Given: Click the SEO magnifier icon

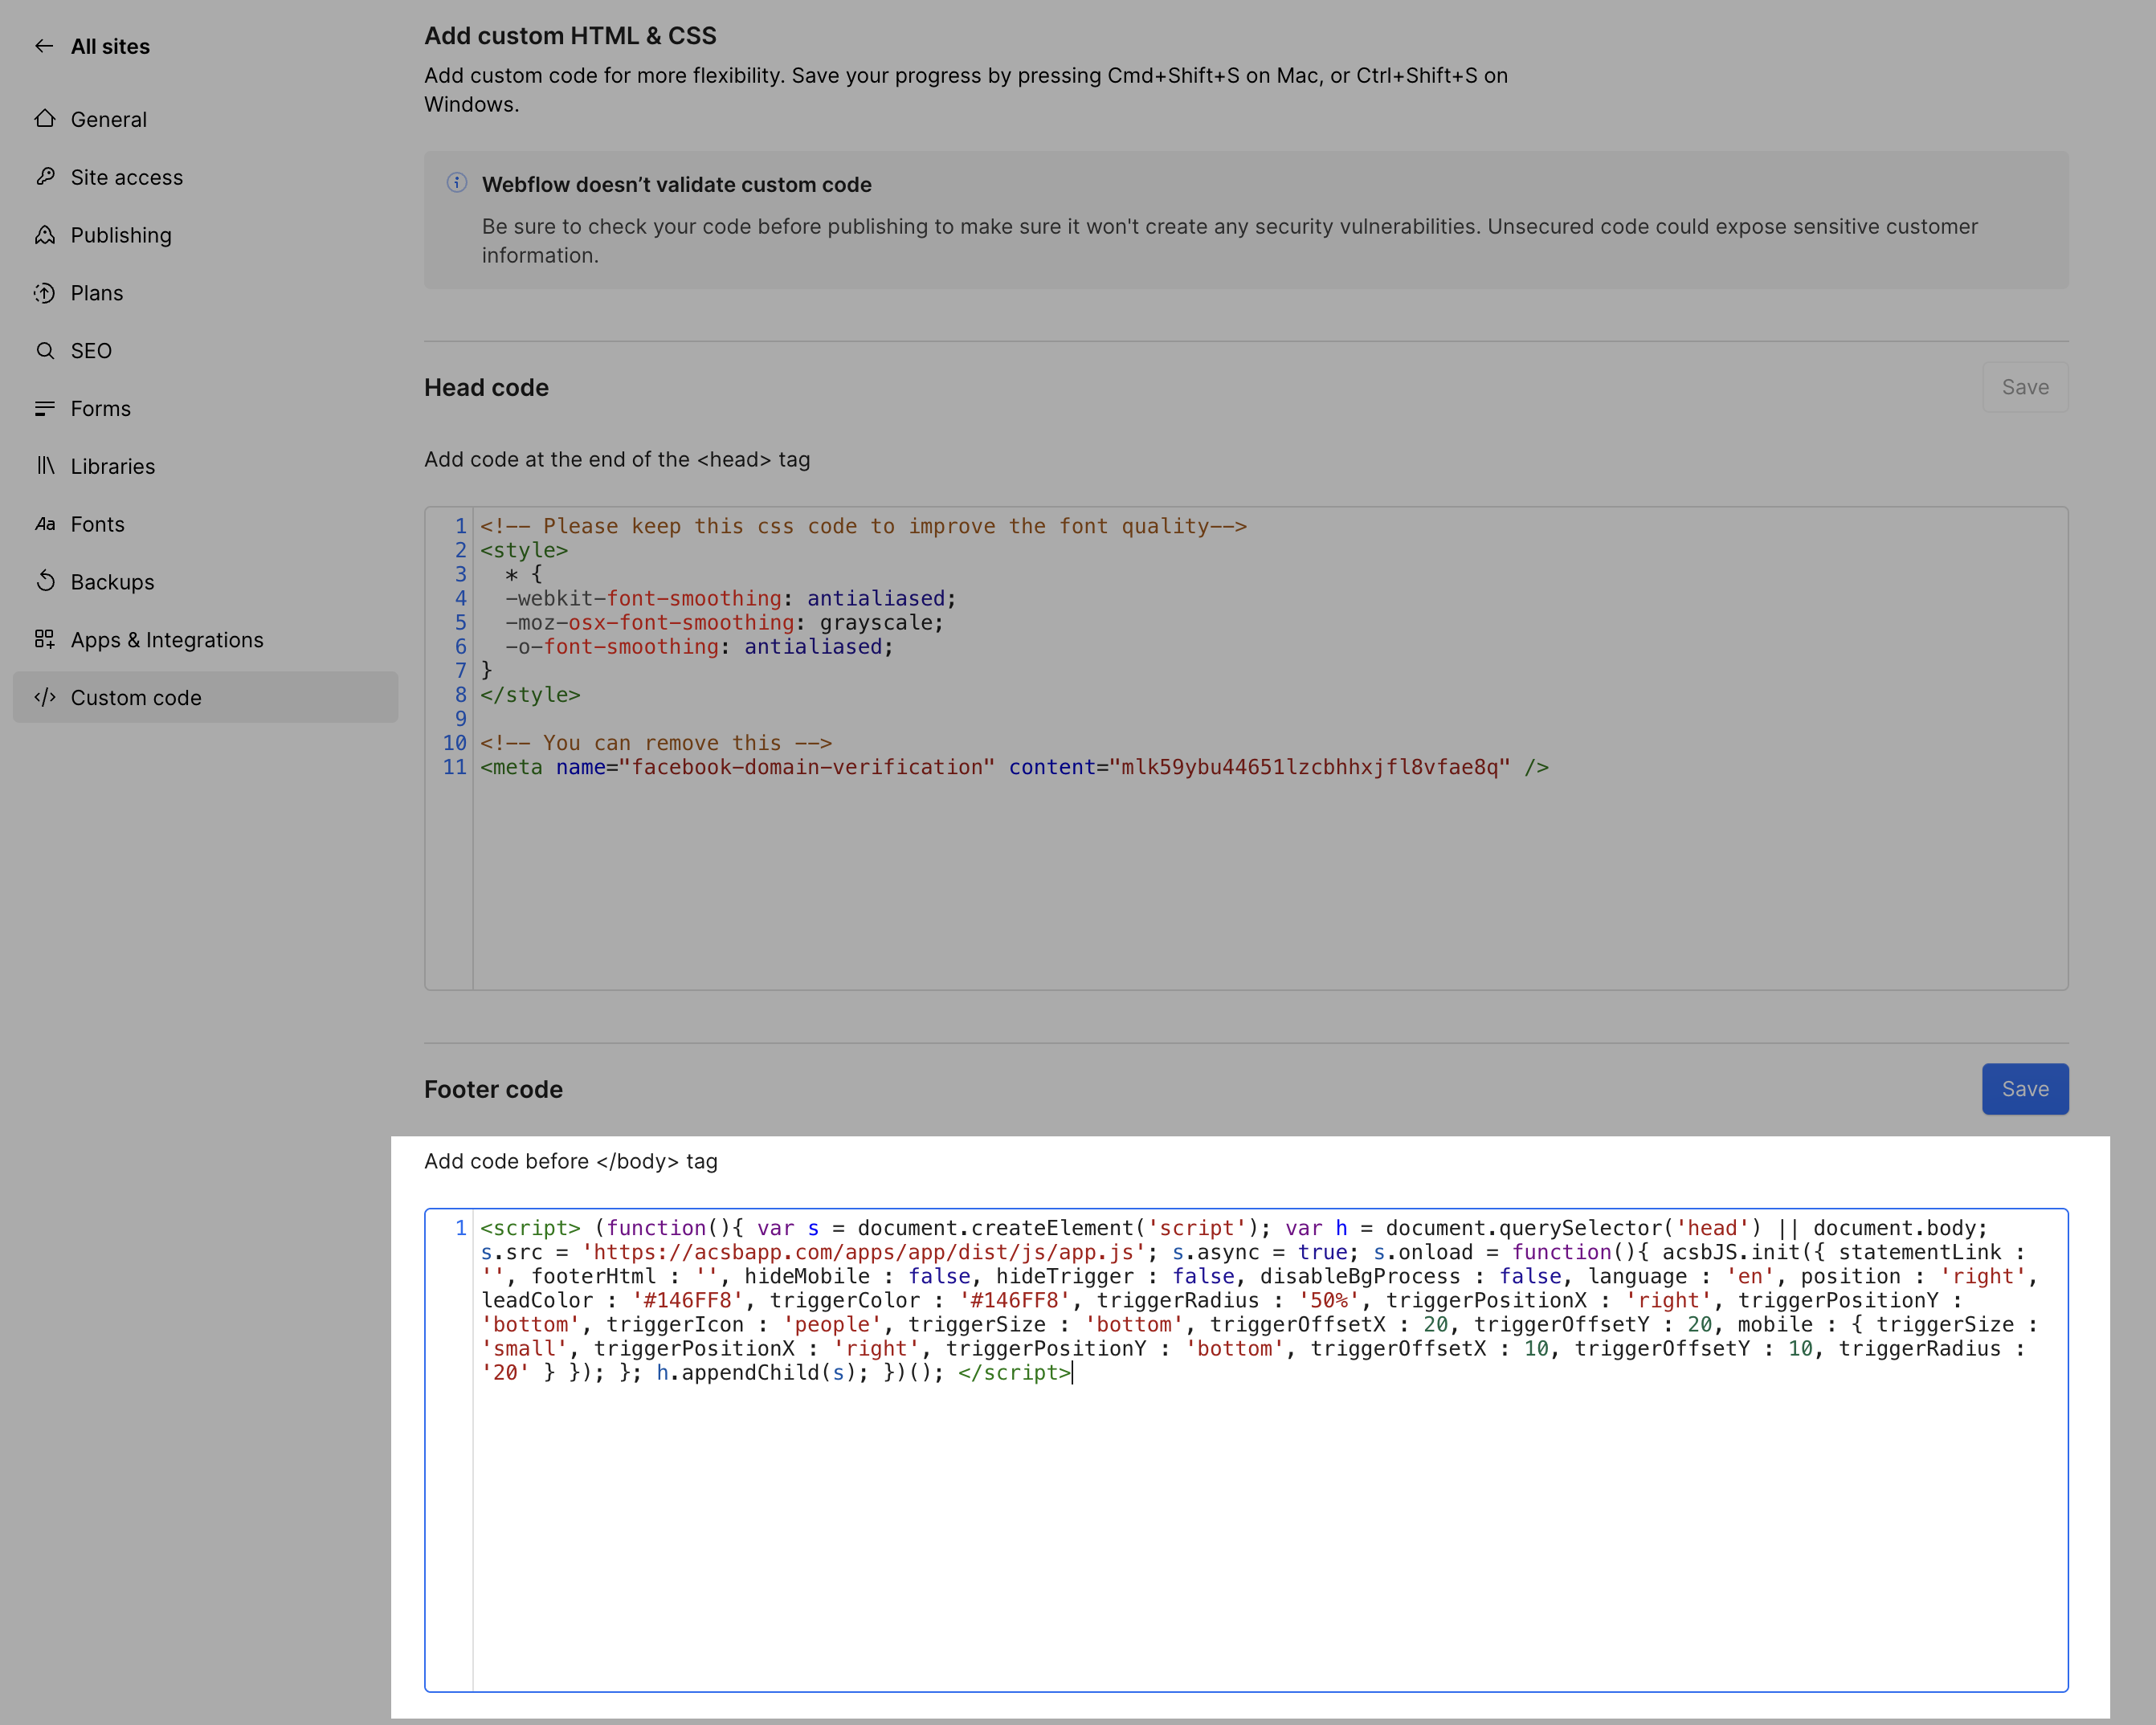Looking at the screenshot, I should [x=45, y=351].
